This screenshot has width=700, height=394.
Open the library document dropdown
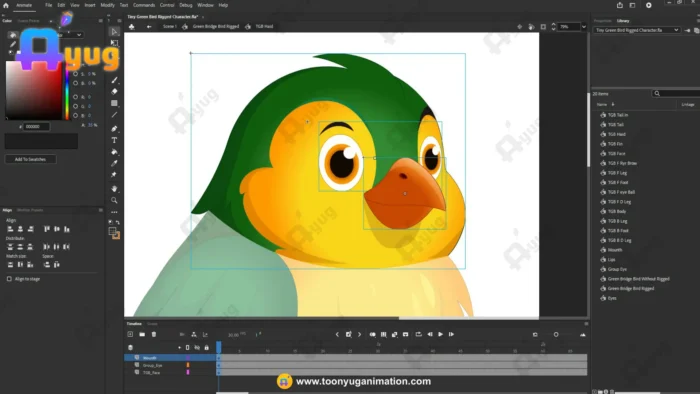click(x=637, y=30)
